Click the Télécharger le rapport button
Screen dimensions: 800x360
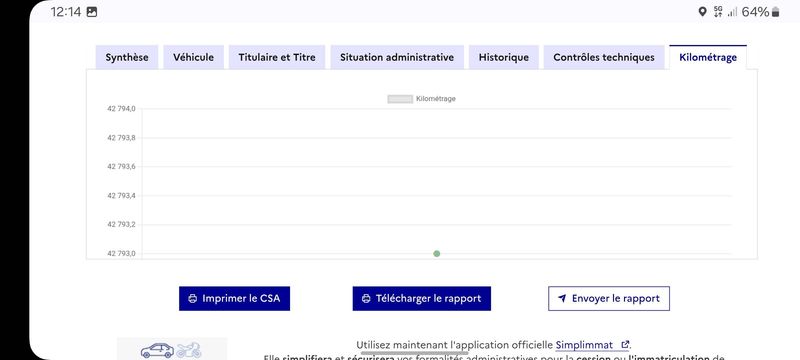421,298
